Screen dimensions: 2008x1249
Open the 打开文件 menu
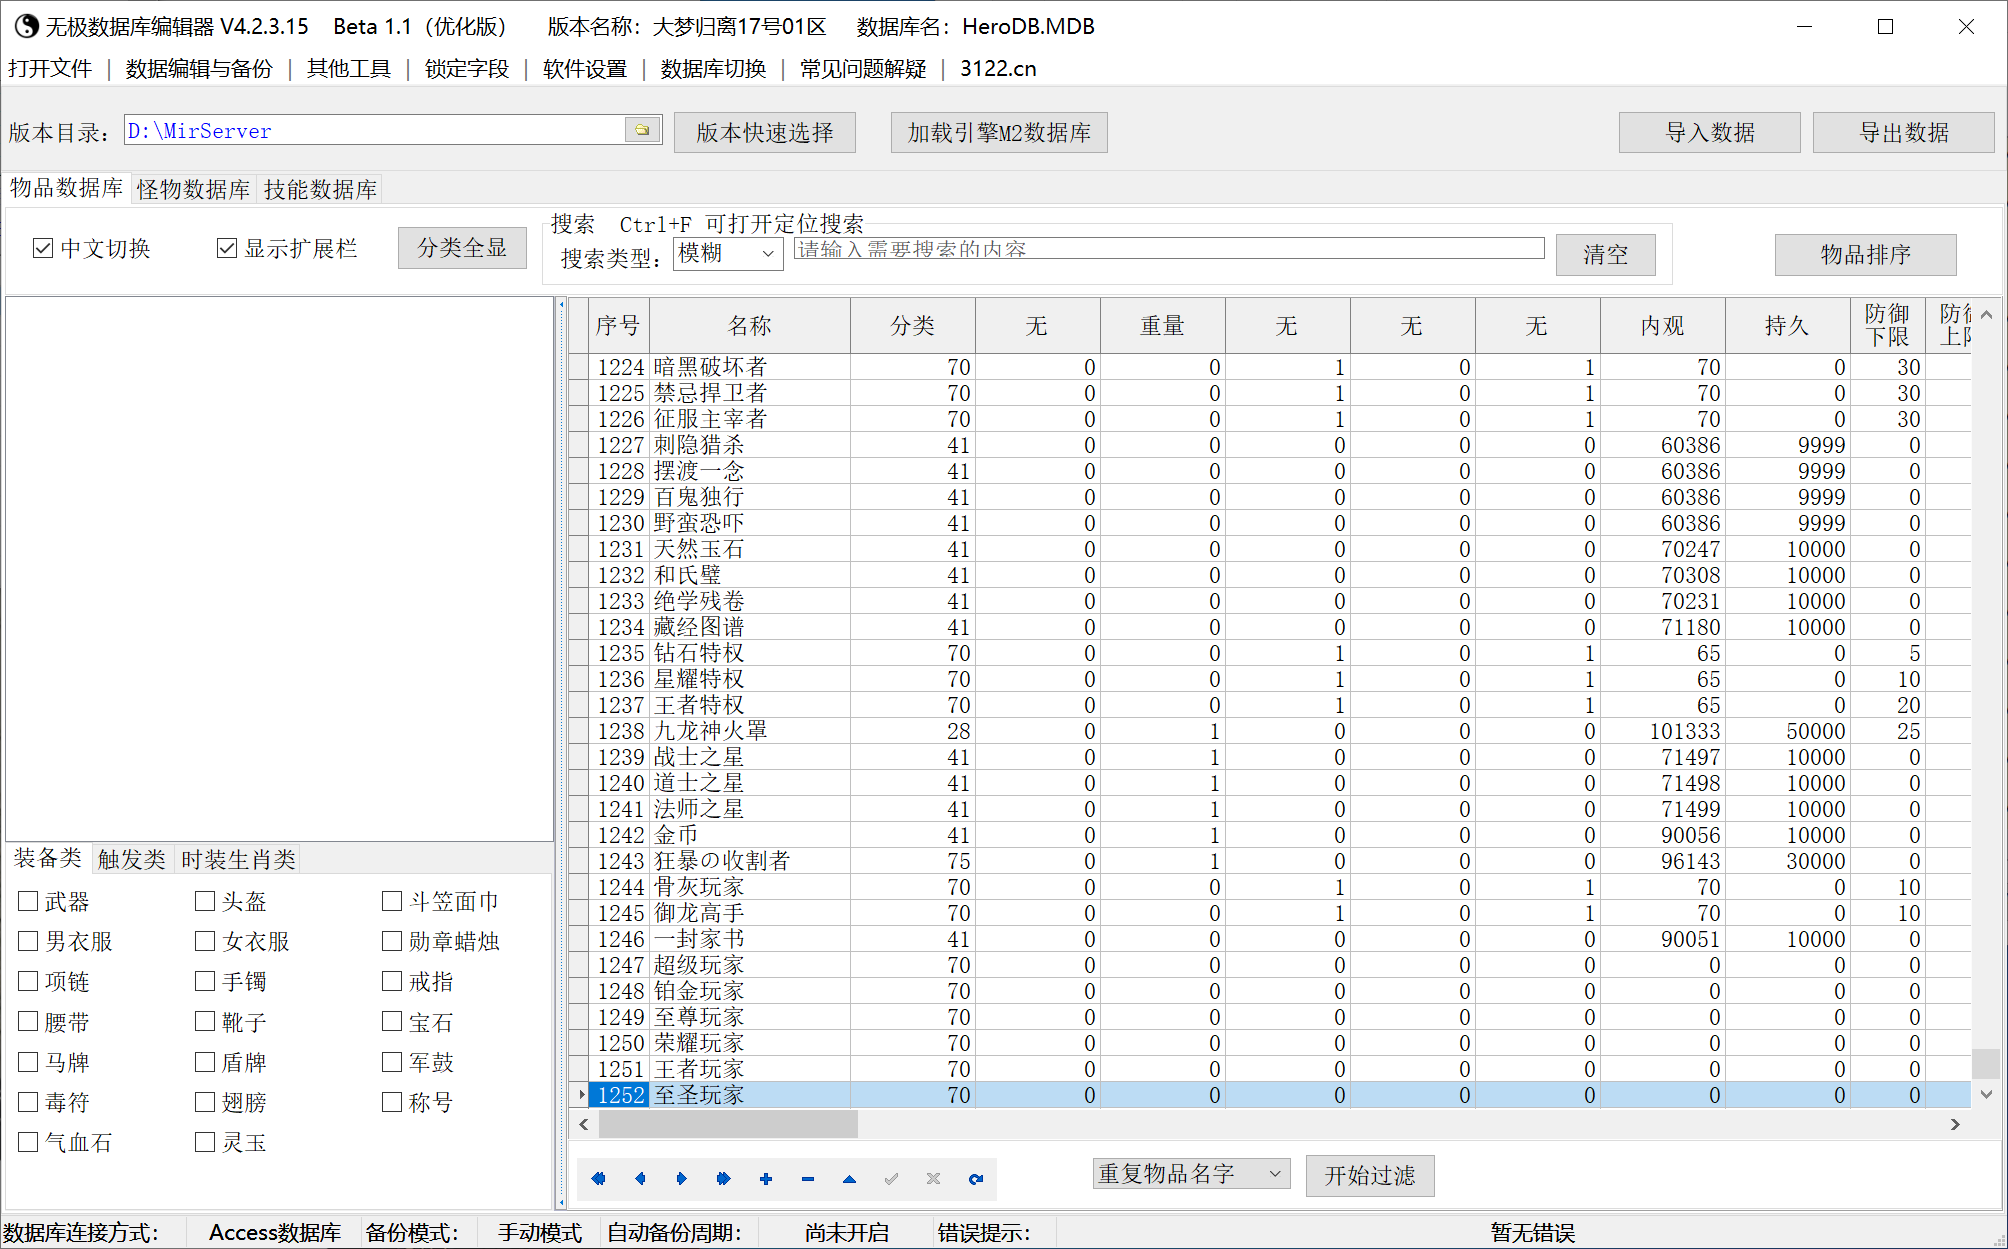pos(50,69)
